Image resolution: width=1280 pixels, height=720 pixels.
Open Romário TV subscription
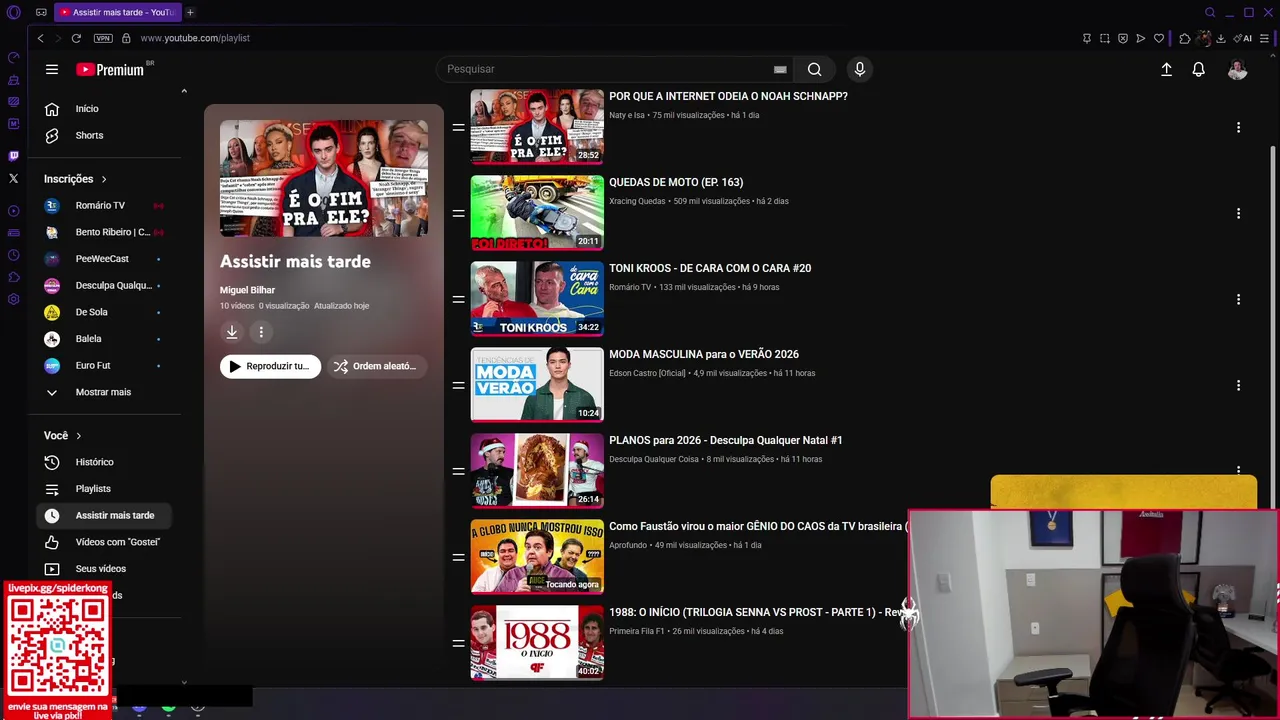(x=103, y=205)
